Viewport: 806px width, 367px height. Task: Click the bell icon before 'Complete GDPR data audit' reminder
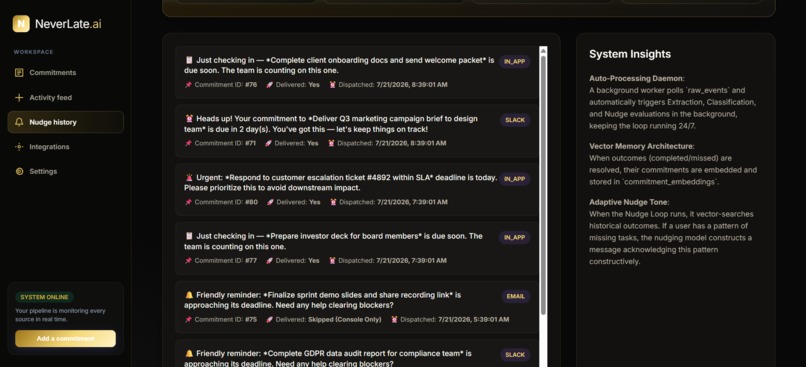[x=189, y=354]
